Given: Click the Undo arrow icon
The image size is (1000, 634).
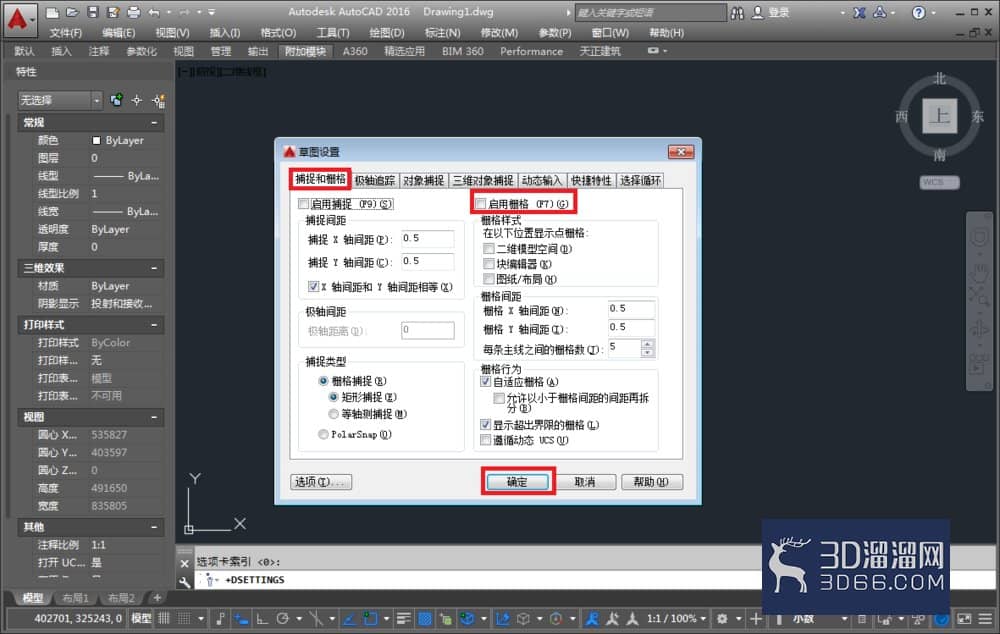Looking at the screenshot, I should pos(154,12).
